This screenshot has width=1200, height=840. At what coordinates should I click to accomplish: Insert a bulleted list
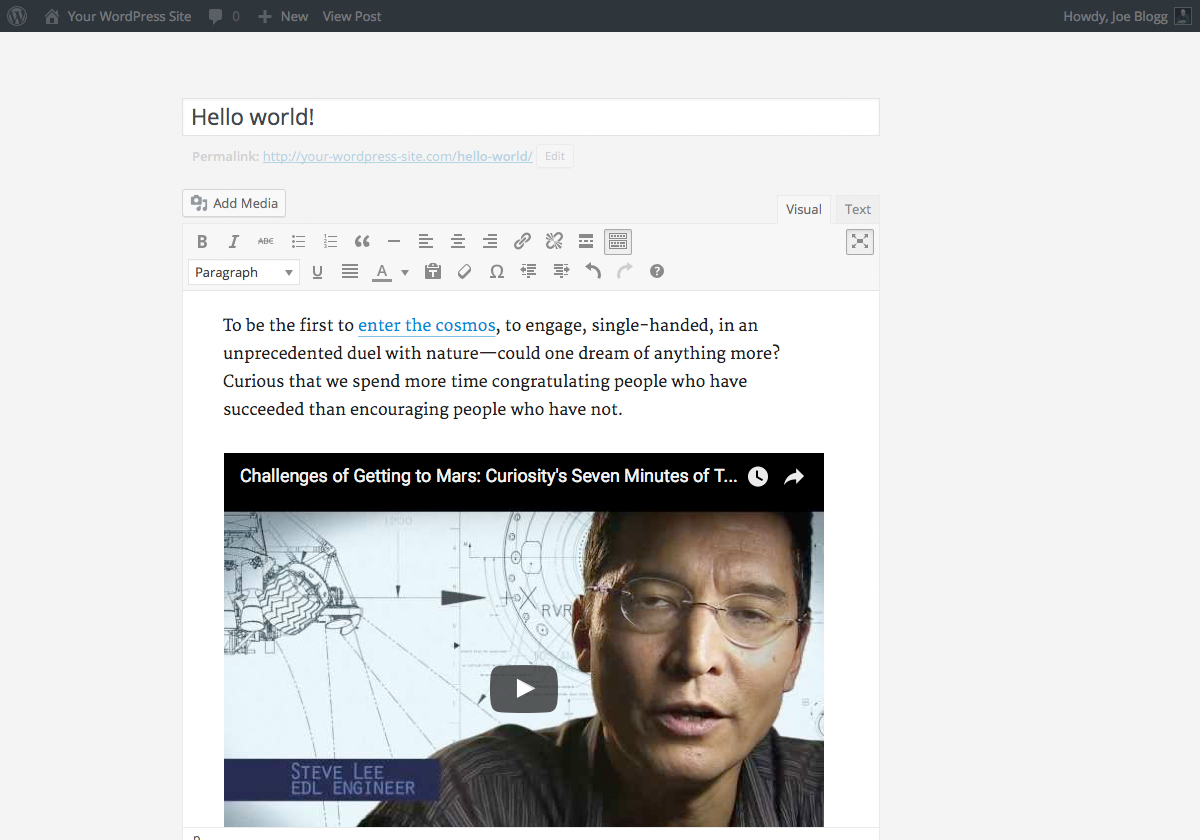[298, 241]
